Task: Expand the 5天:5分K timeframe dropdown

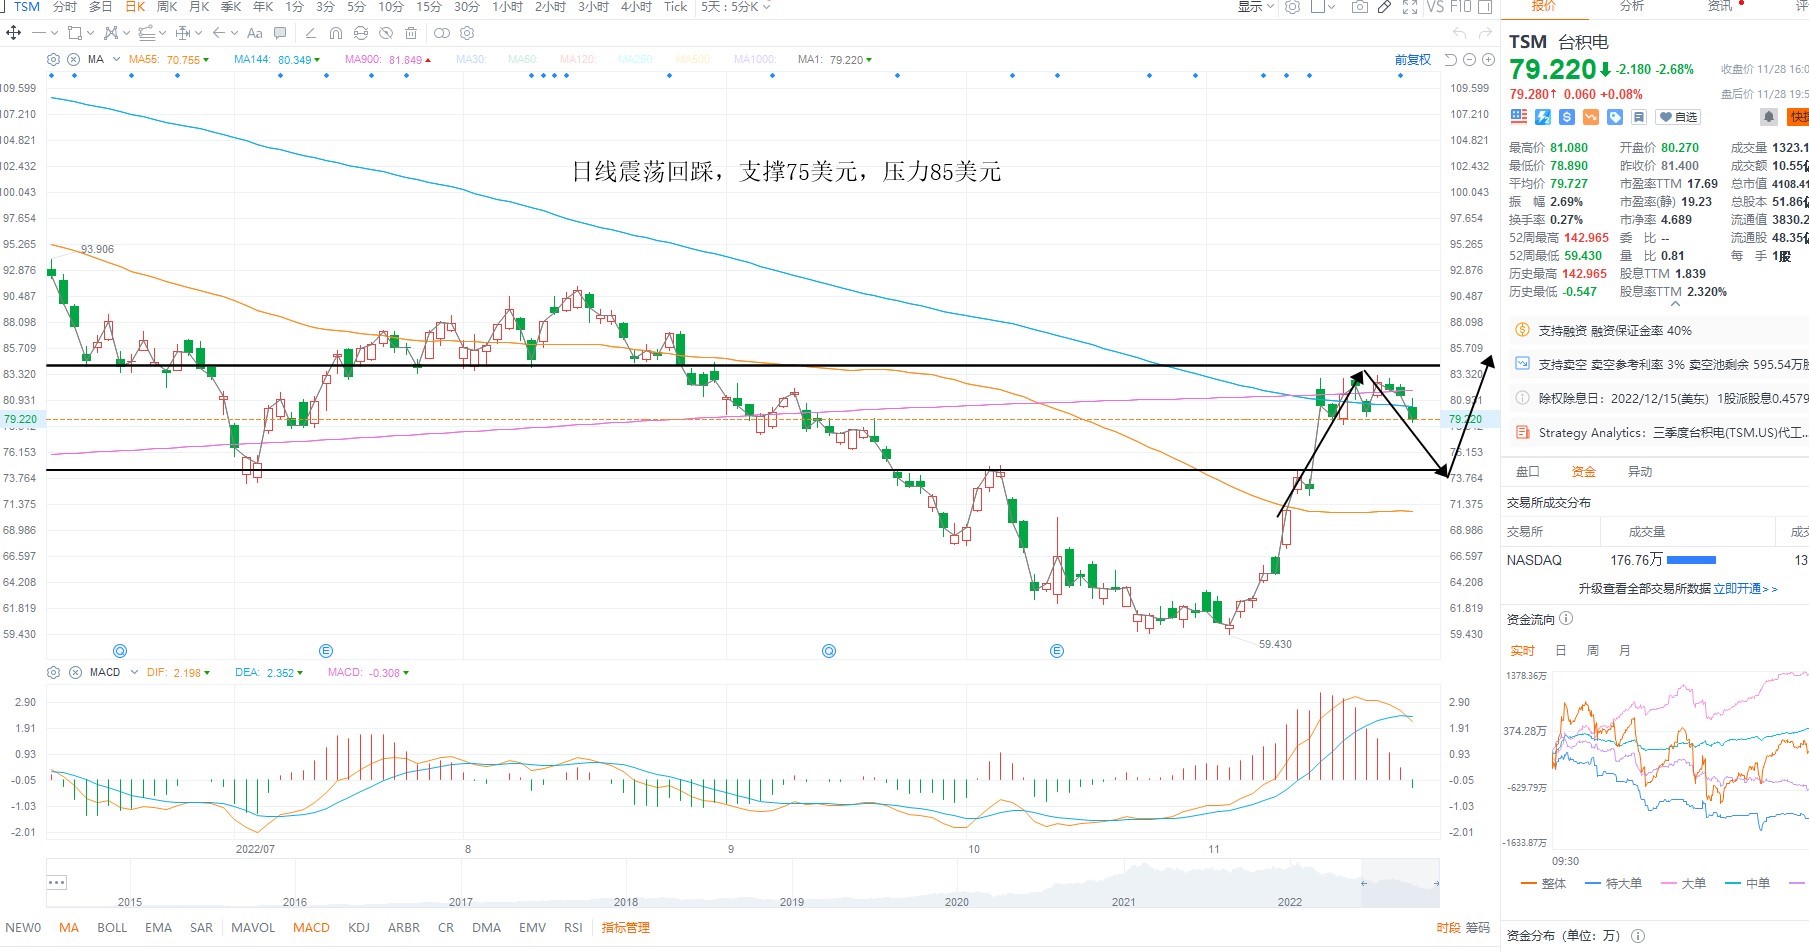Action: tap(736, 7)
